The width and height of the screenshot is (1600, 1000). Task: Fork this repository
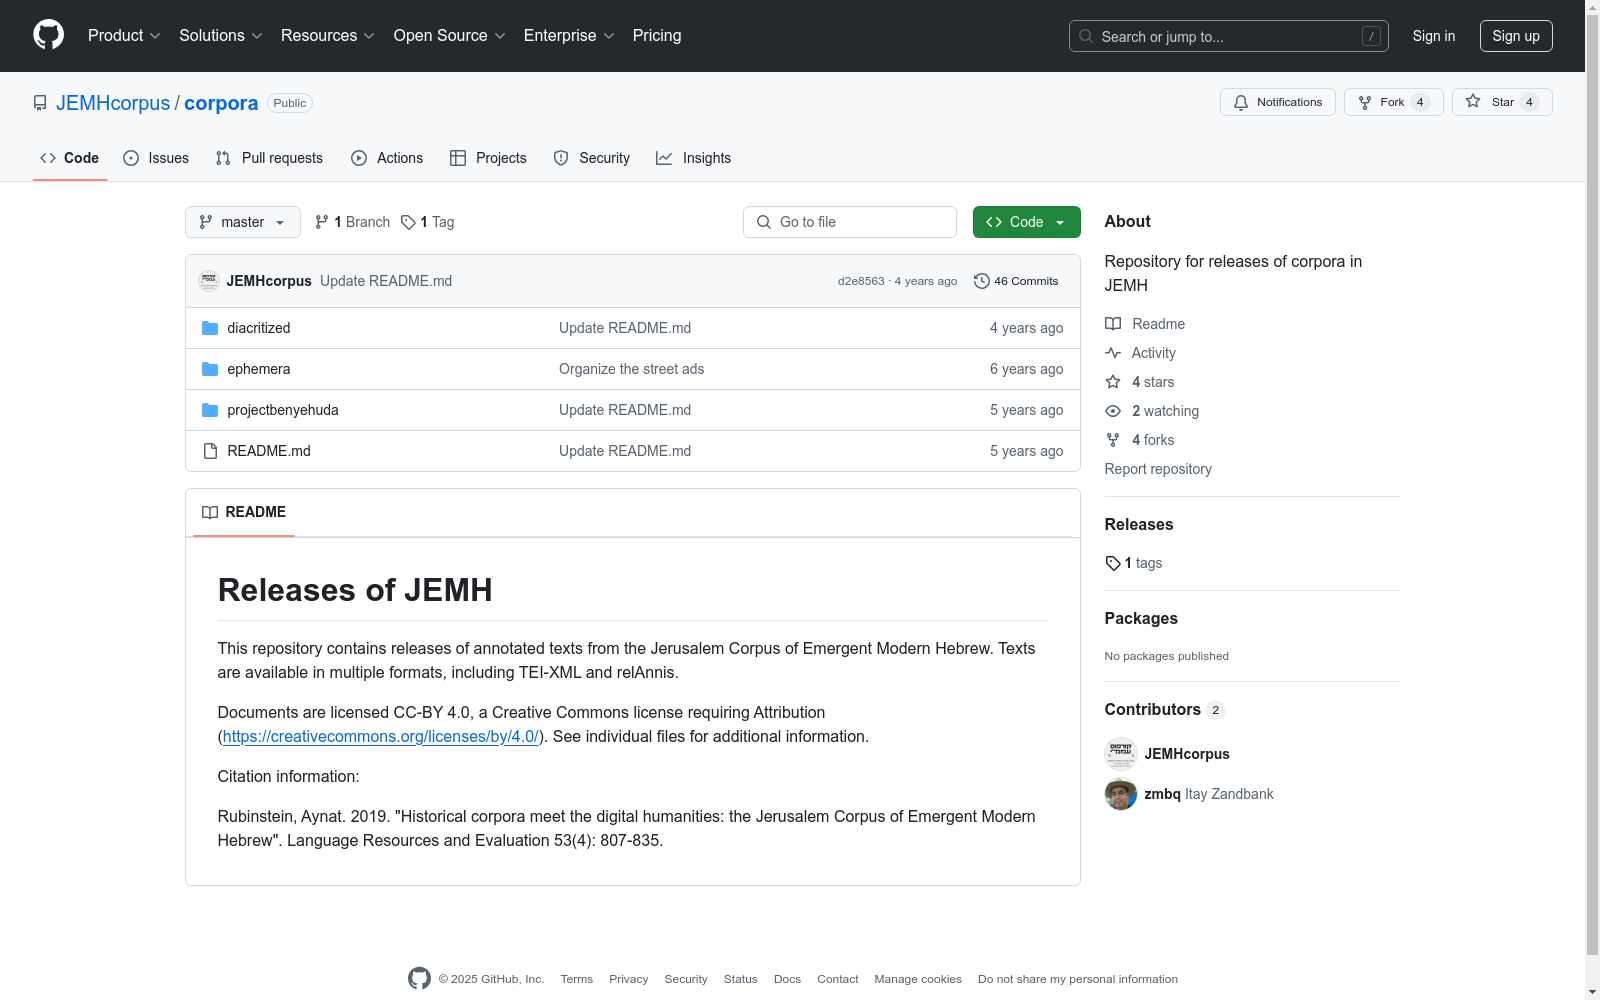(x=1393, y=102)
